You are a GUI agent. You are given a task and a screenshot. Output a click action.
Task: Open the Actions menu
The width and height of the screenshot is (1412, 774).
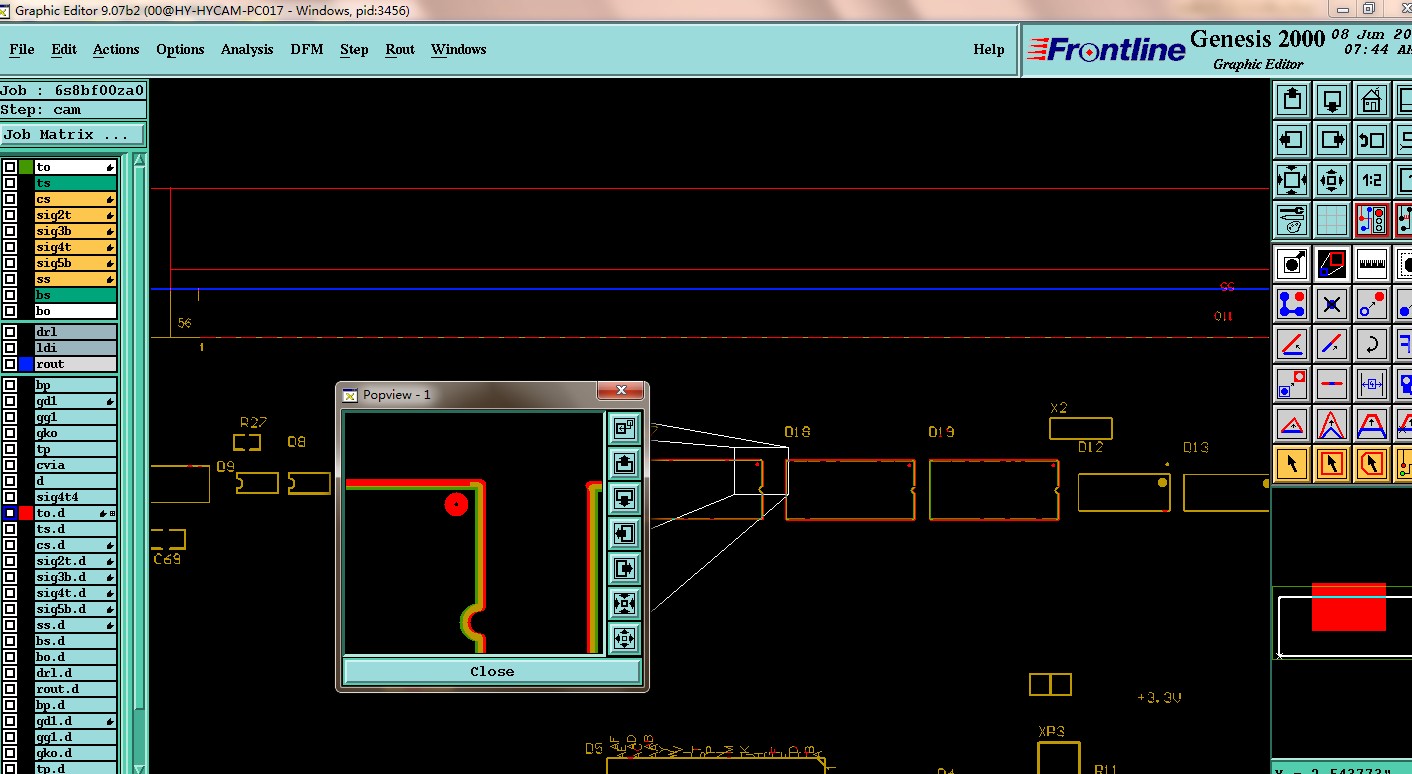click(116, 49)
